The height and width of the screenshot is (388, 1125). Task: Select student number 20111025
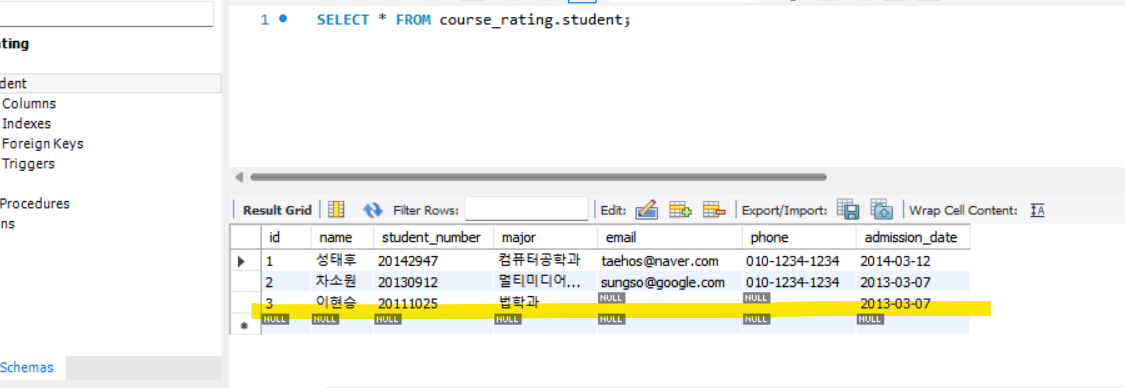[x=433, y=303]
